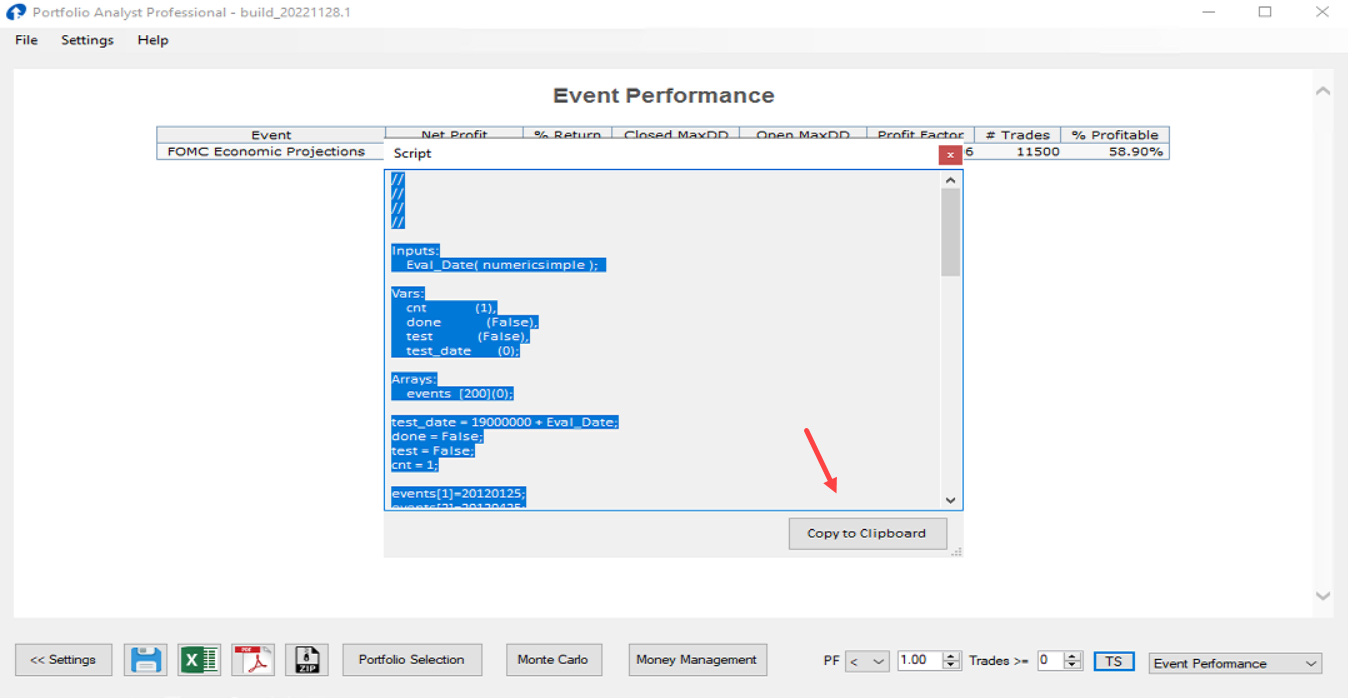Screen dimensions: 1348x698
Task: Click the Save floppy disk icon
Action: click(146, 660)
